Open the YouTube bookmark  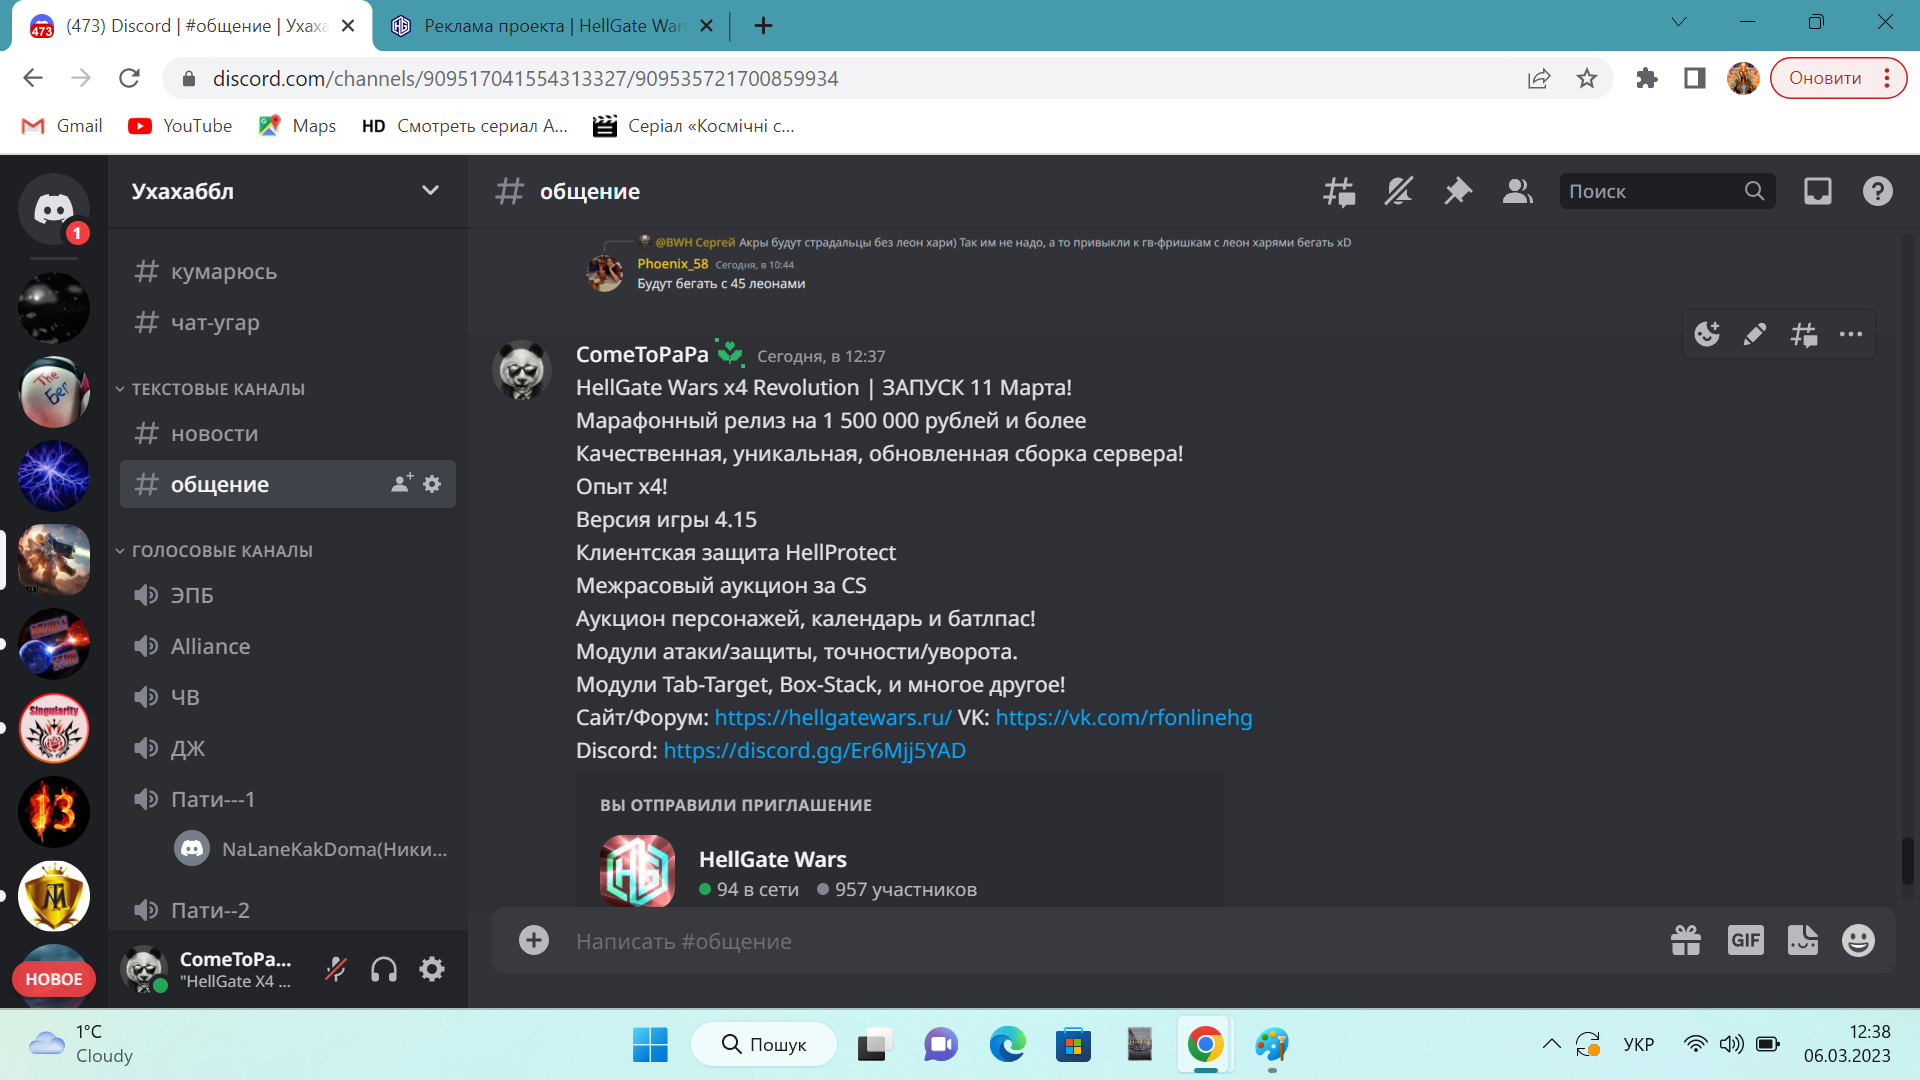point(180,126)
